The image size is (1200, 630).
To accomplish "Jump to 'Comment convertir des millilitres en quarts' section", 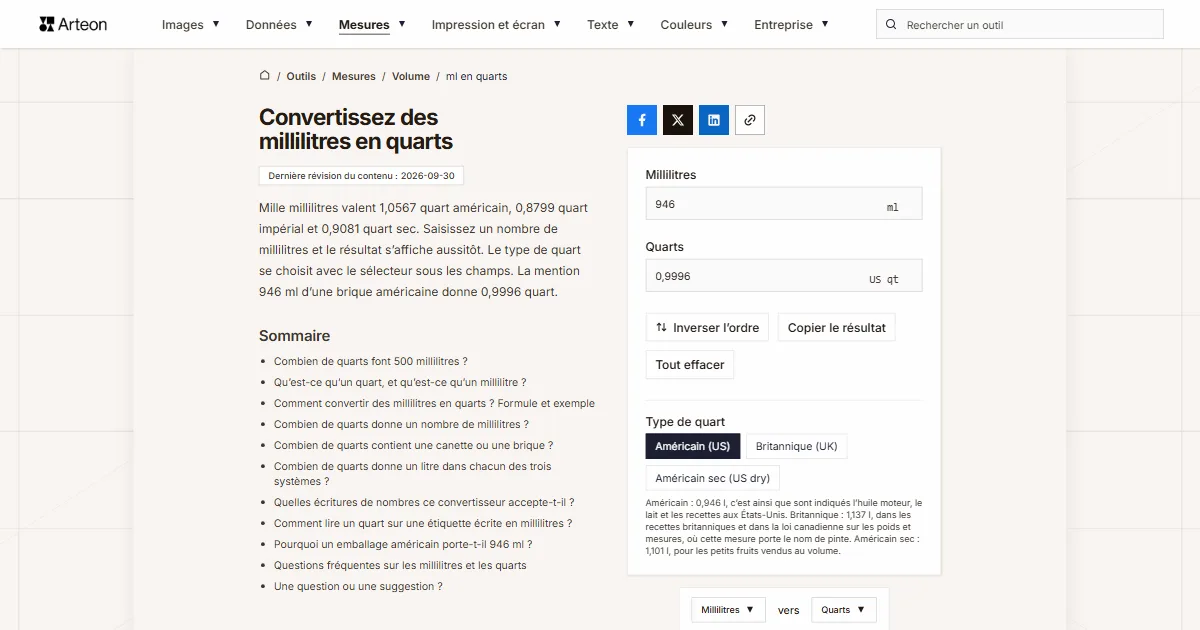I will [x=434, y=403].
